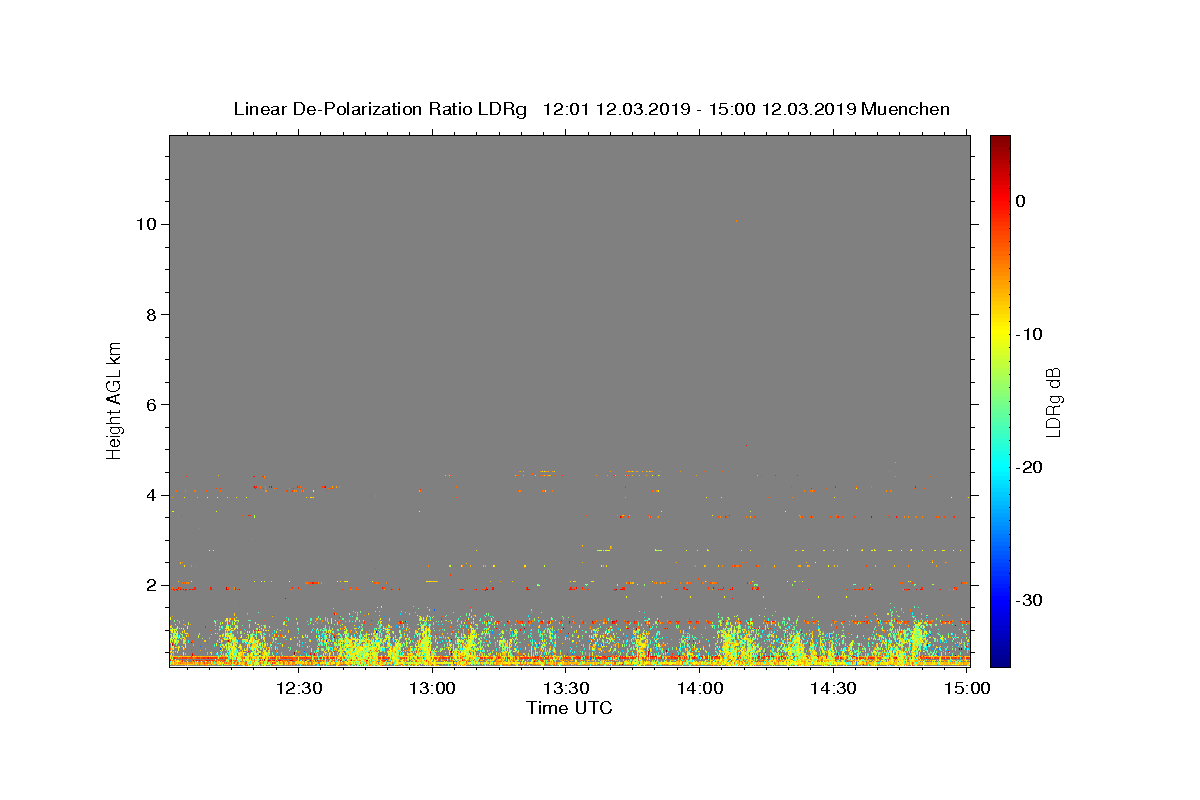The width and height of the screenshot is (1200, 800).
Task: Click the 'LDRg dB' colorbar label
Action: 1052,401
